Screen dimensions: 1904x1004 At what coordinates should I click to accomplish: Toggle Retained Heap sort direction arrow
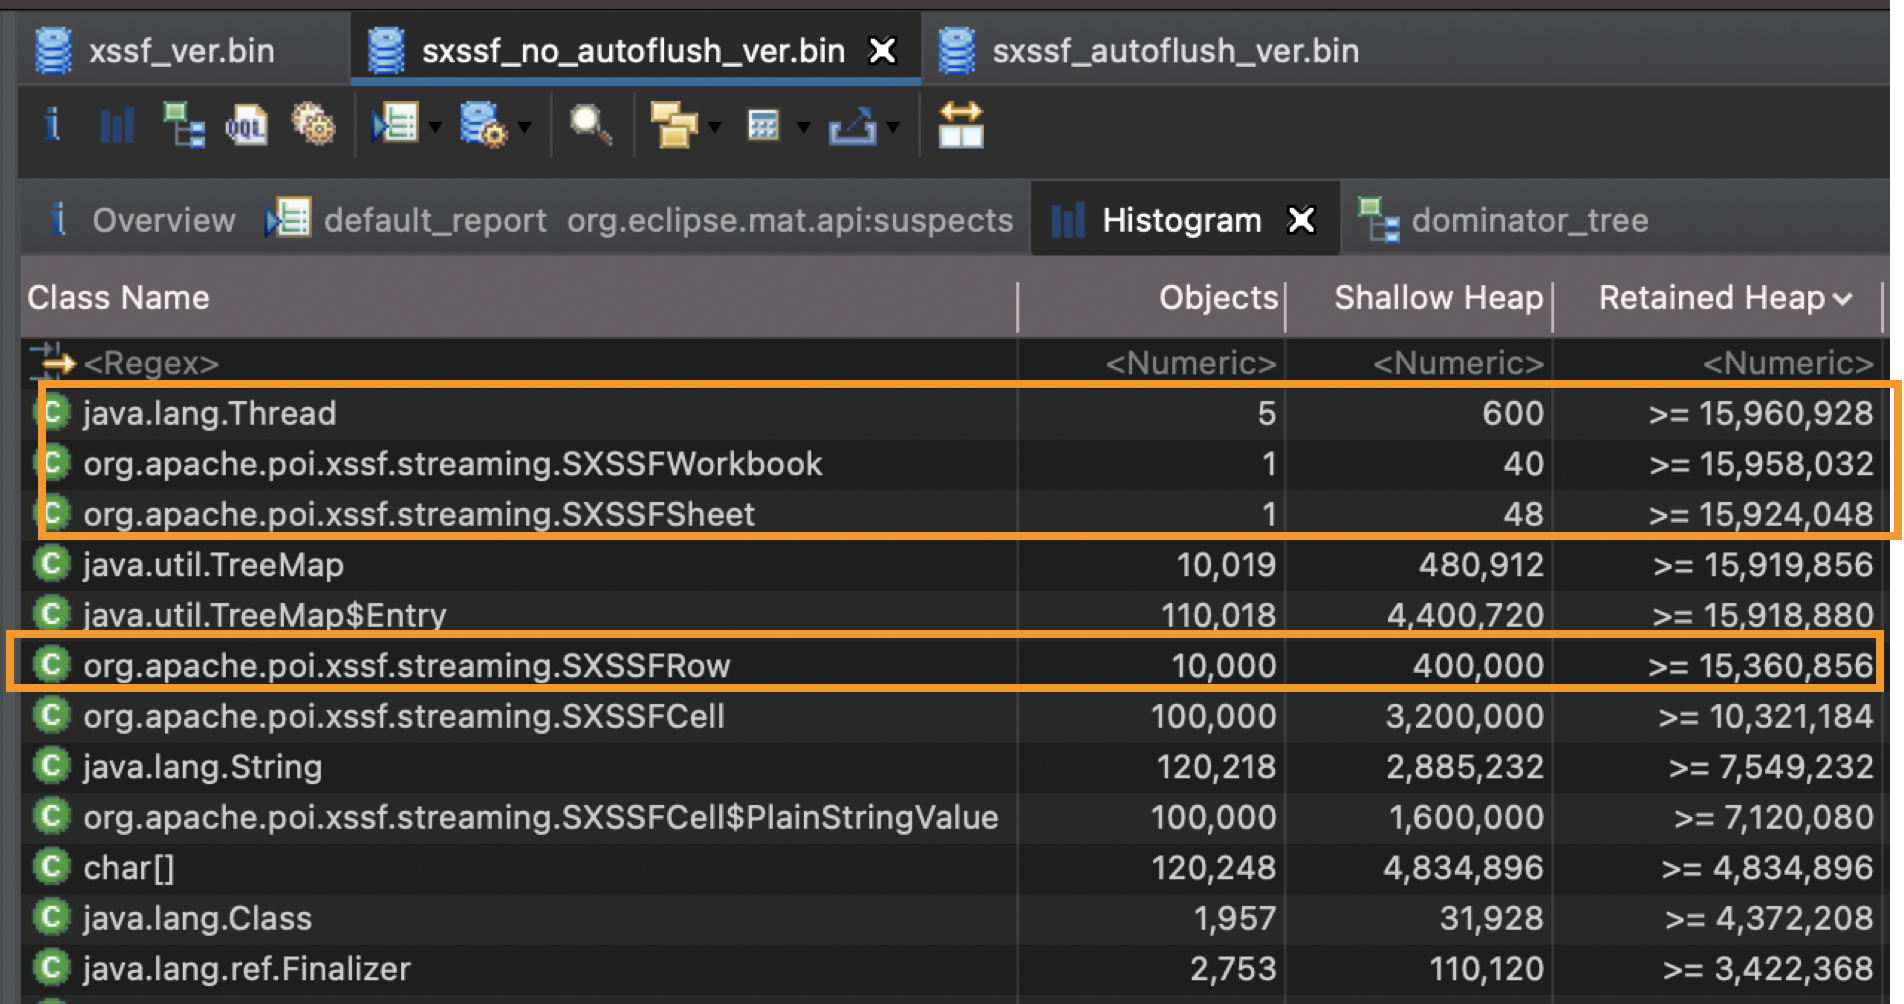coord(1843,299)
